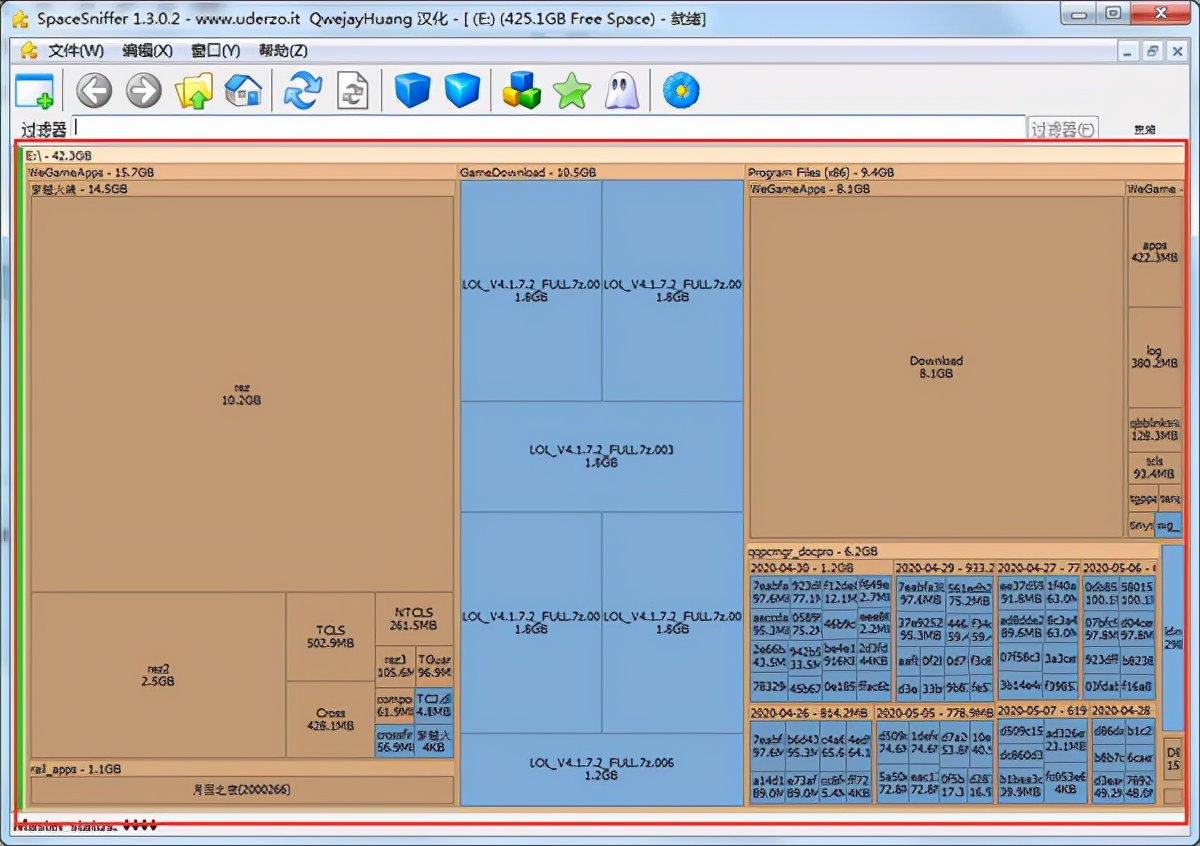
Task: Open the 编辑(X) menu
Action: click(x=147, y=50)
